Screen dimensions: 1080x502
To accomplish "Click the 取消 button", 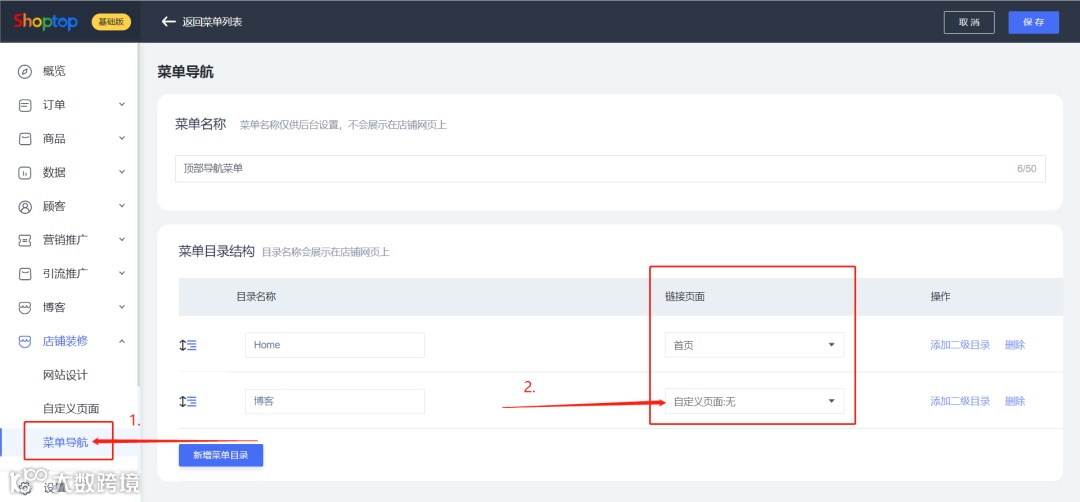I will [969, 22].
